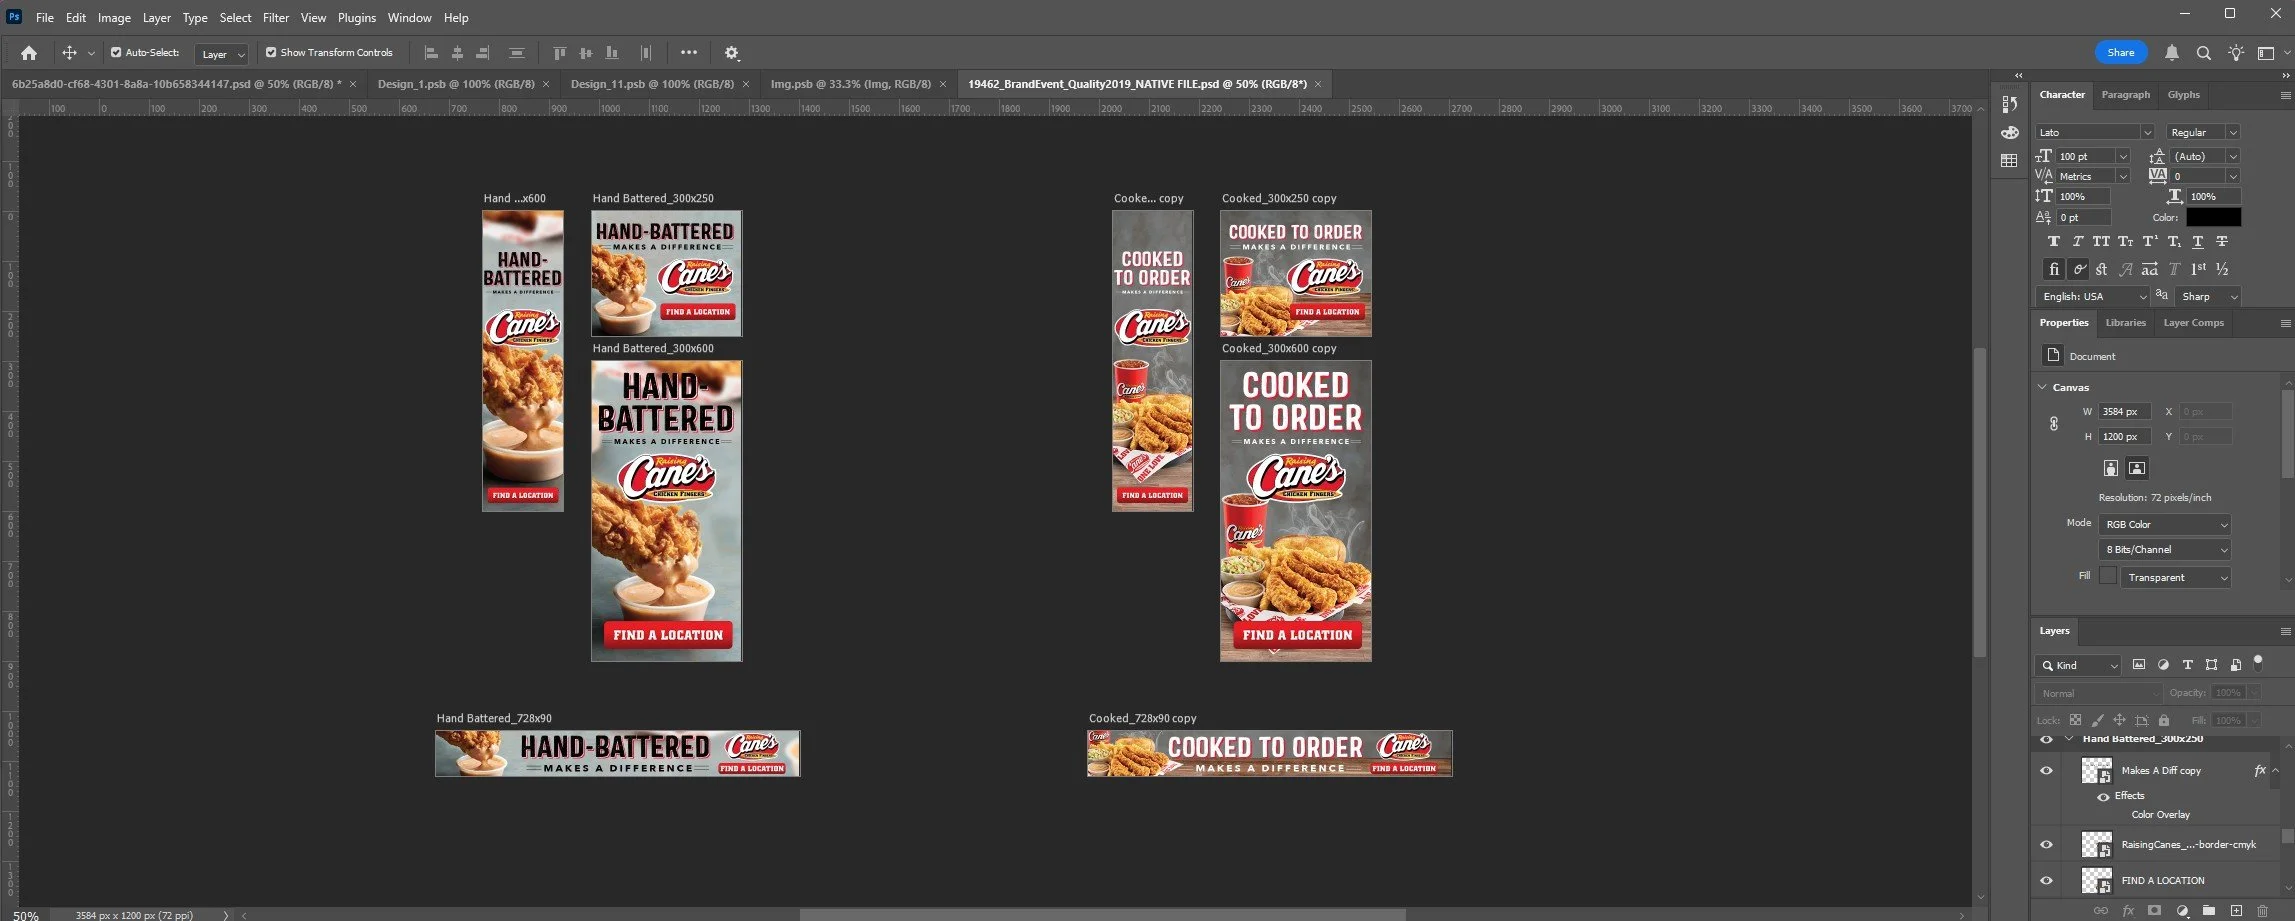The image size is (2295, 921).
Task: Create a new layer group
Action: point(2209,911)
